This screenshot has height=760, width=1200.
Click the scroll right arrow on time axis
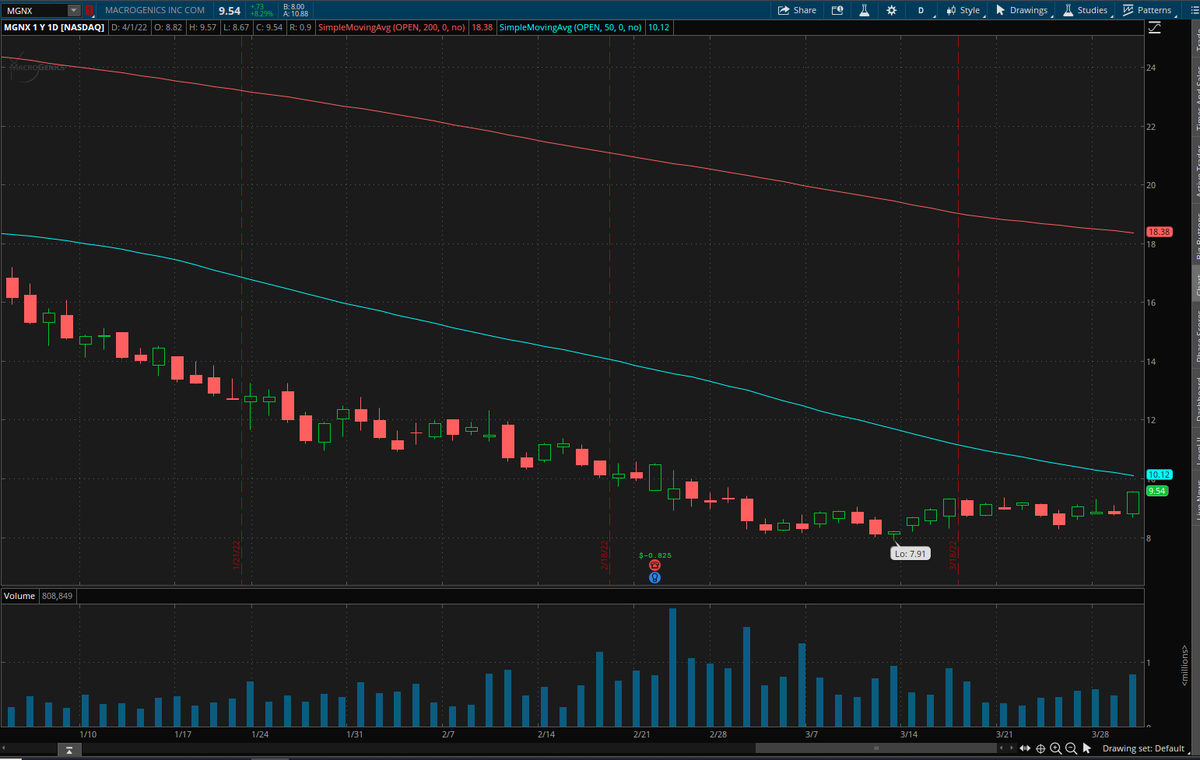point(1011,748)
